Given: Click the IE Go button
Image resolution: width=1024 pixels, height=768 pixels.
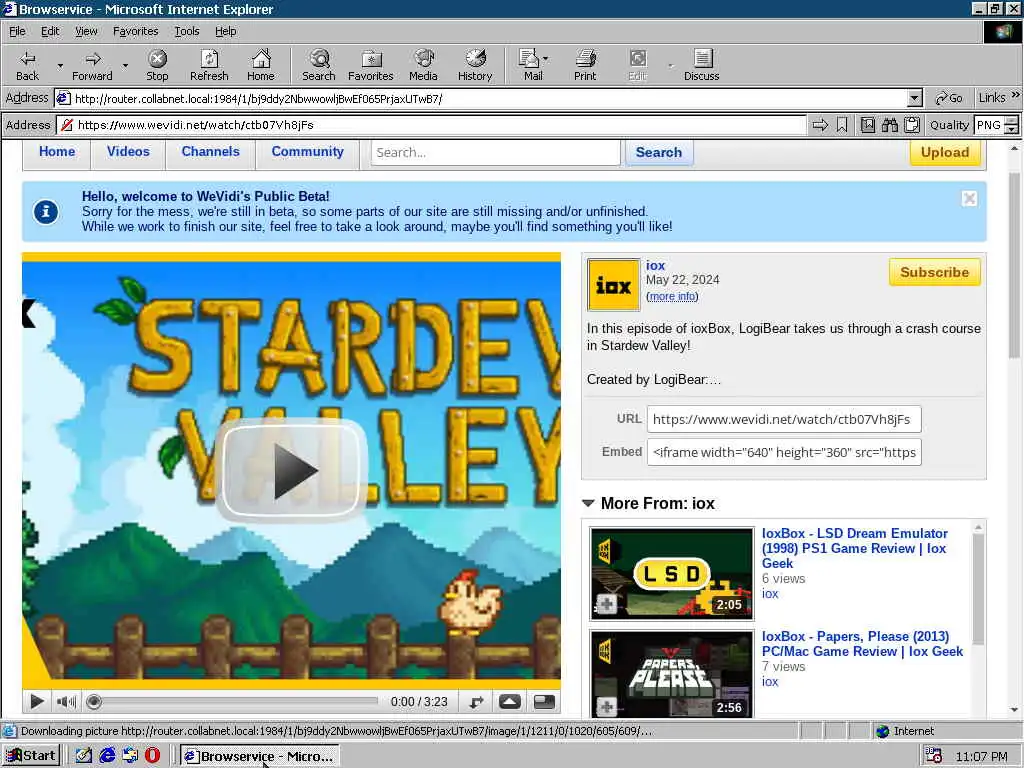Looking at the screenshot, I should [x=949, y=99].
